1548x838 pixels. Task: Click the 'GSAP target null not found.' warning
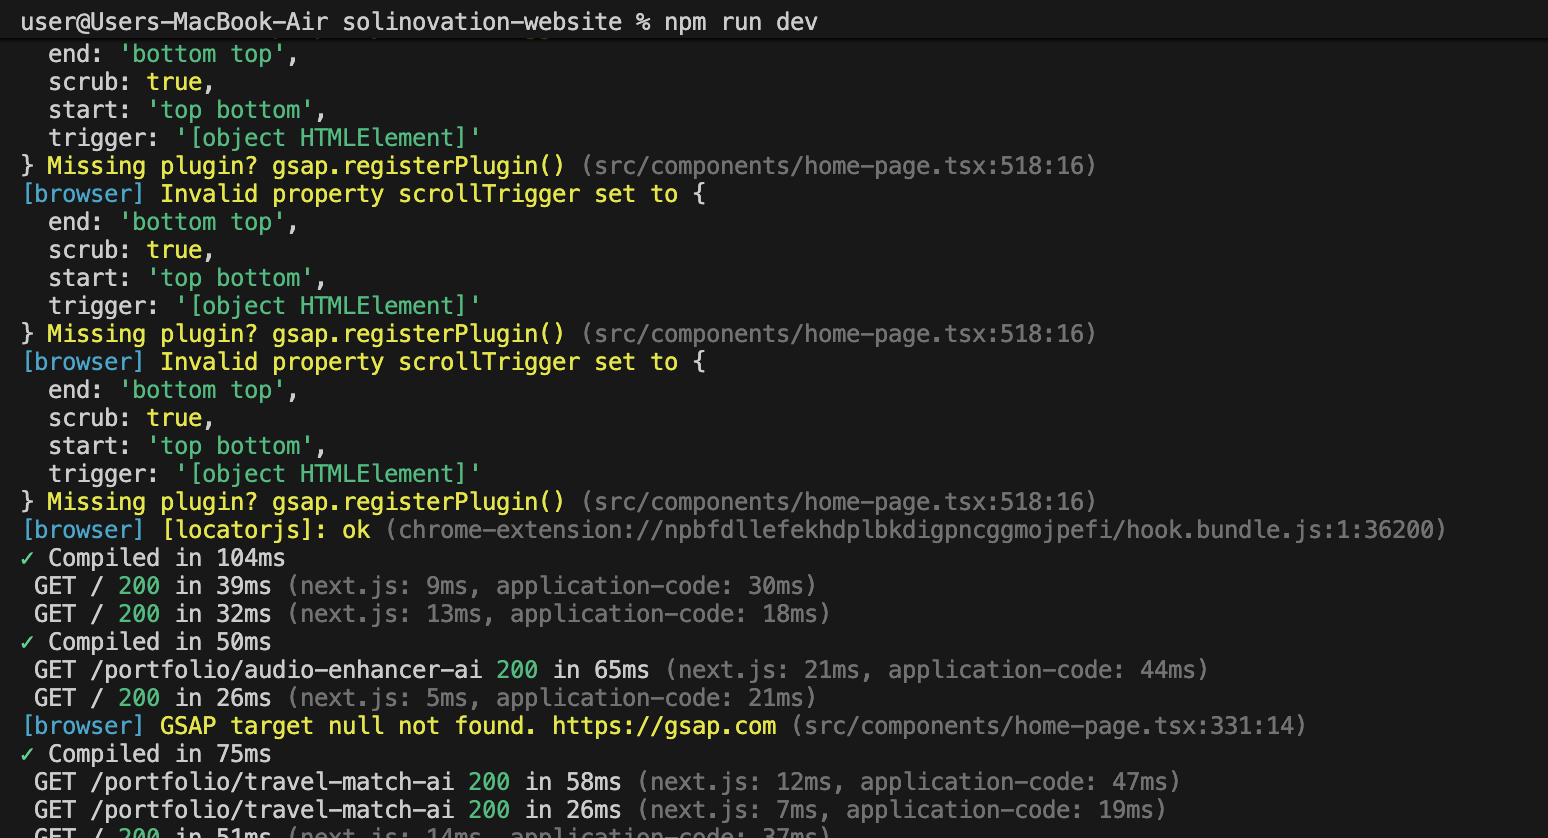[348, 726]
